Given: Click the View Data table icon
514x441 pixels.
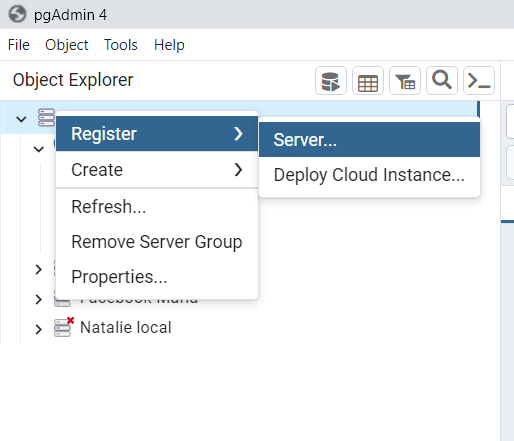Looking at the screenshot, I should 368,81.
